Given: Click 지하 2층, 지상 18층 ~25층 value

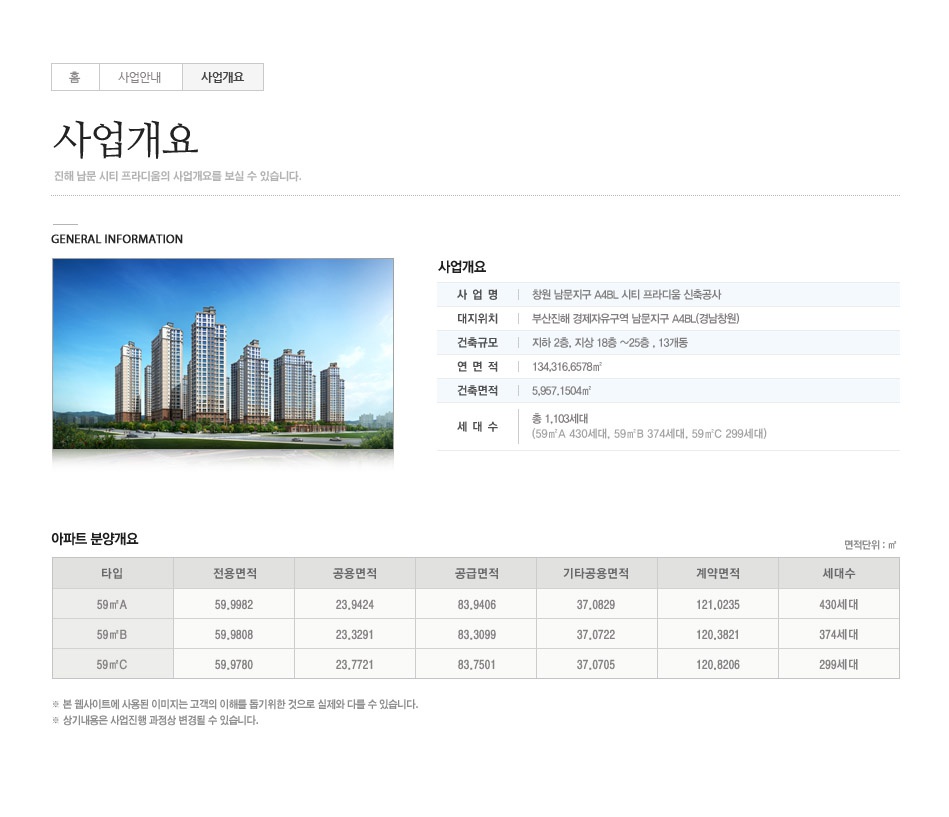Looking at the screenshot, I should click(x=609, y=343).
